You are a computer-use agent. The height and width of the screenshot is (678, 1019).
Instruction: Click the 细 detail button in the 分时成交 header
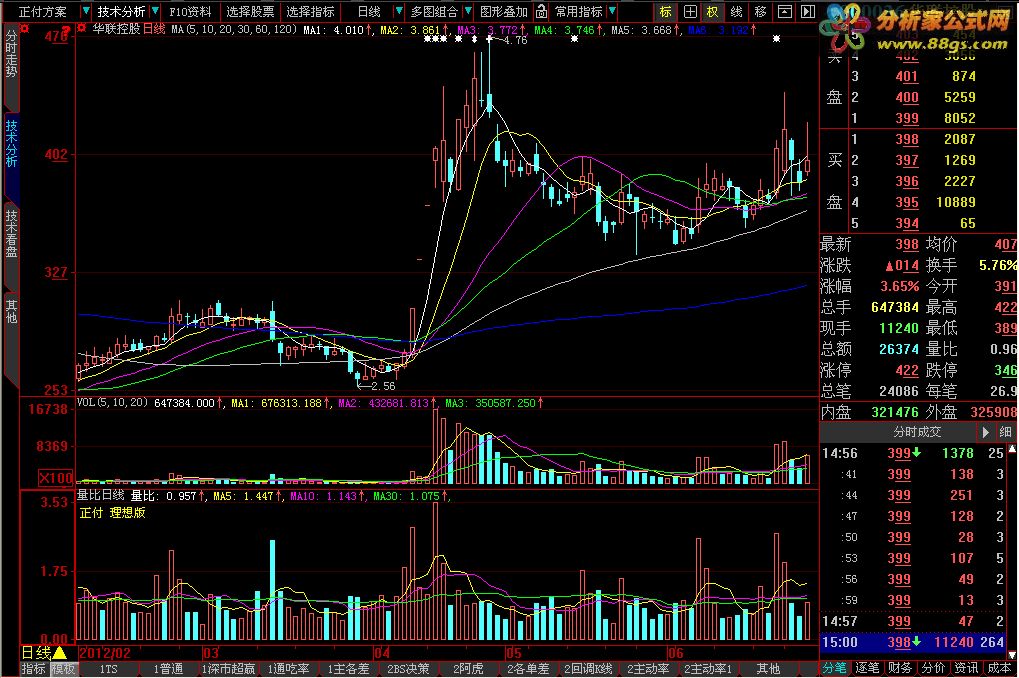coord(1005,432)
